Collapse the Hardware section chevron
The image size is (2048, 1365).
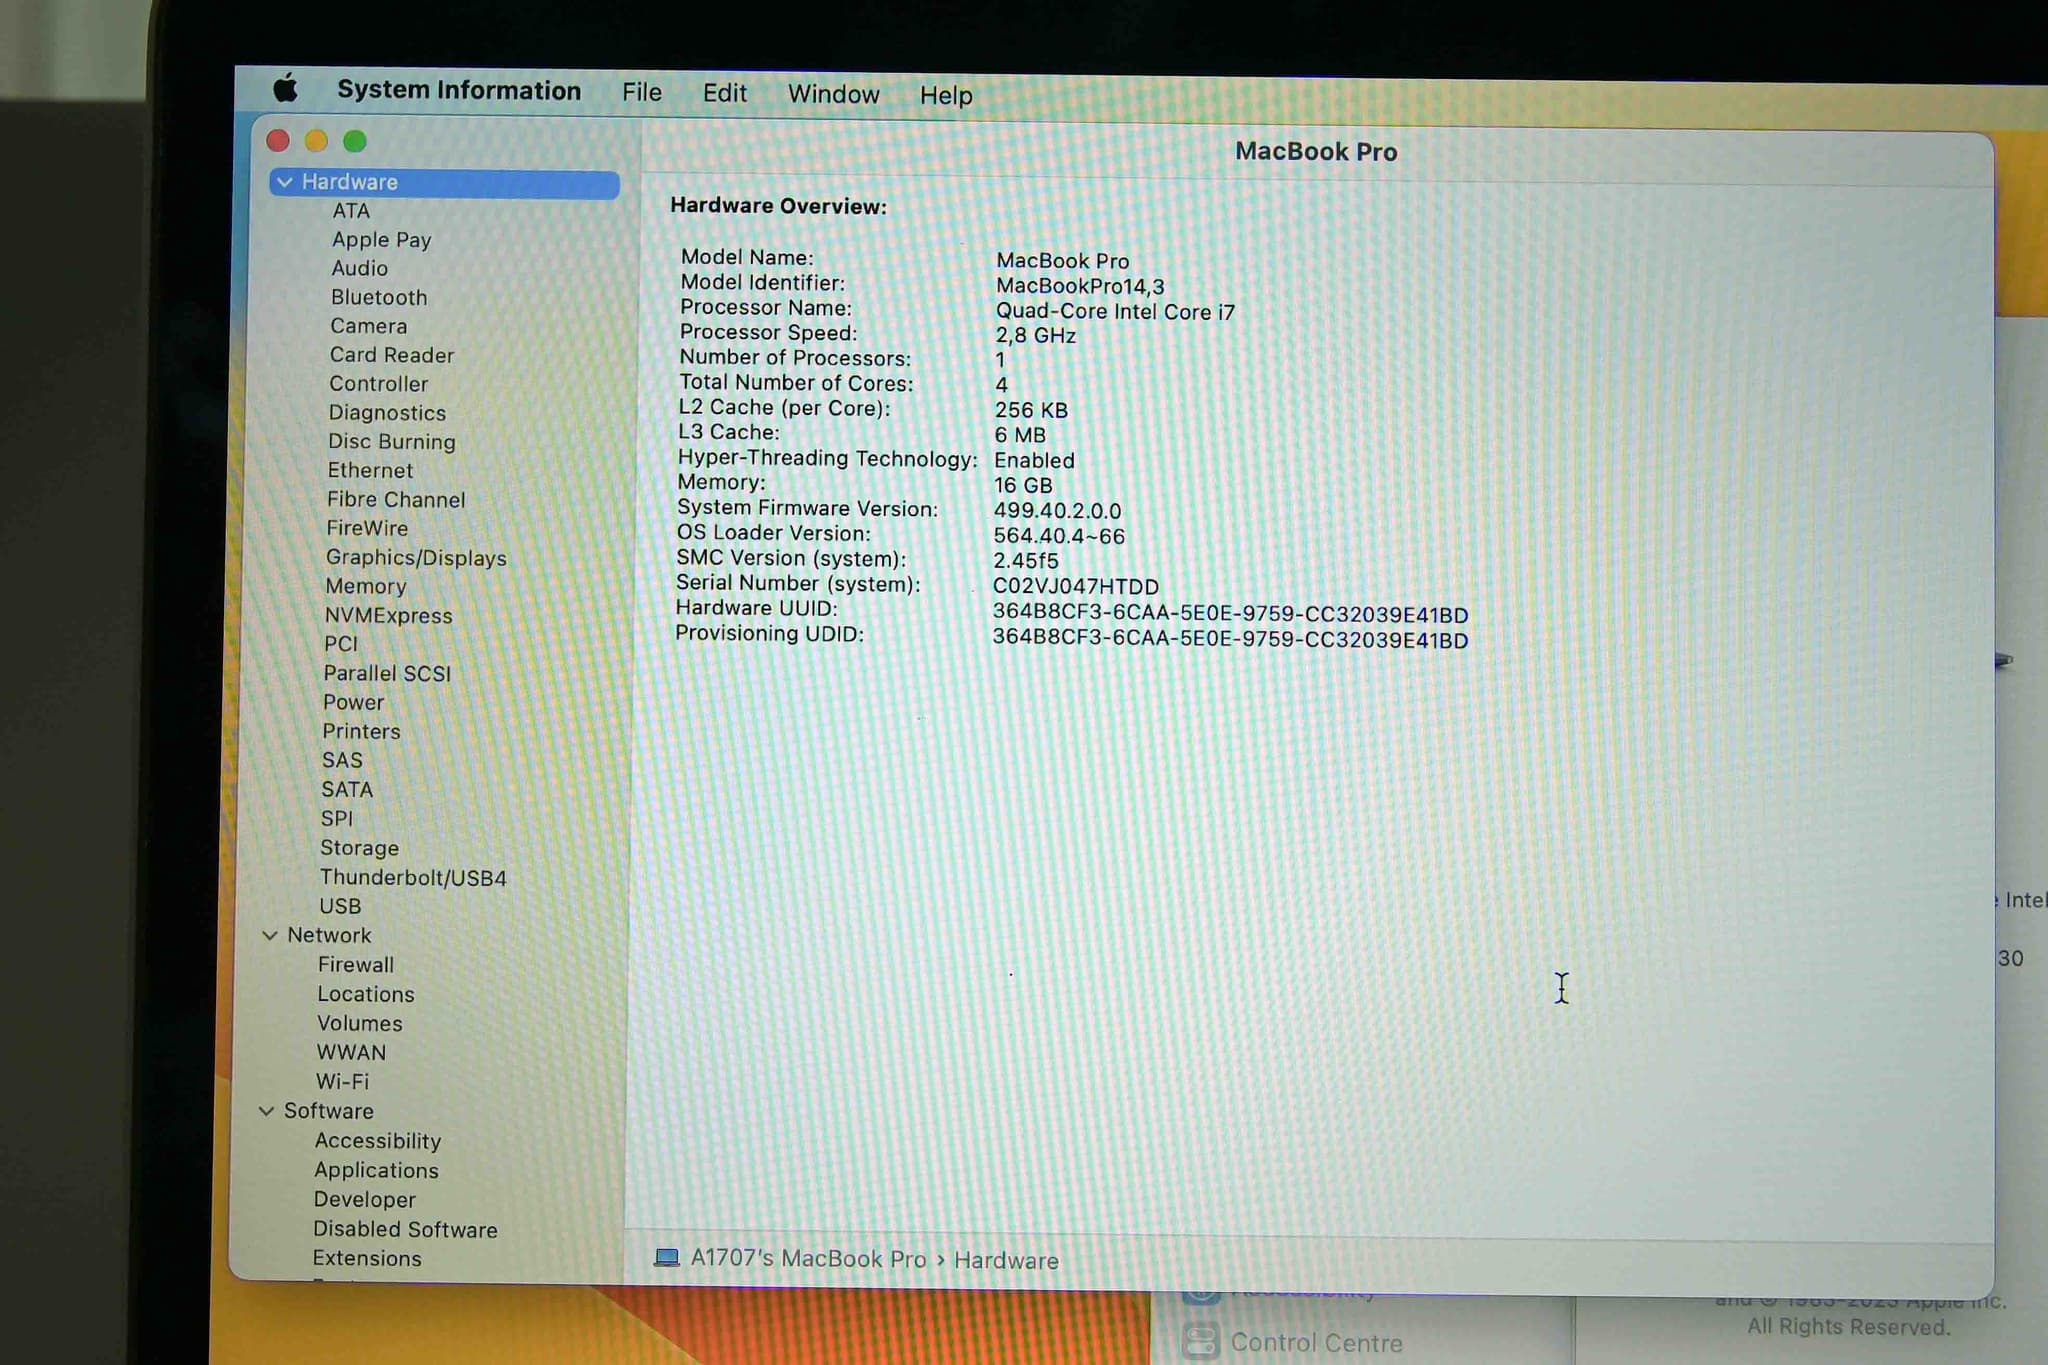click(x=285, y=182)
